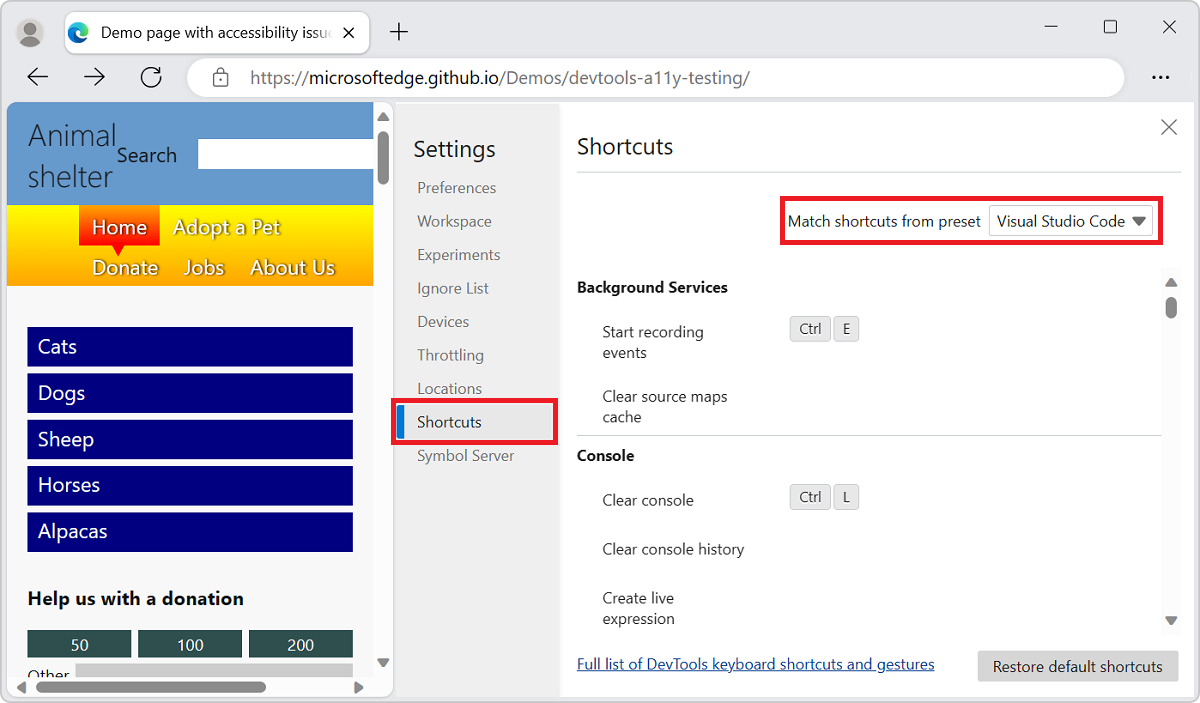Click the browser back arrow
1200x703 pixels.
coord(38,77)
